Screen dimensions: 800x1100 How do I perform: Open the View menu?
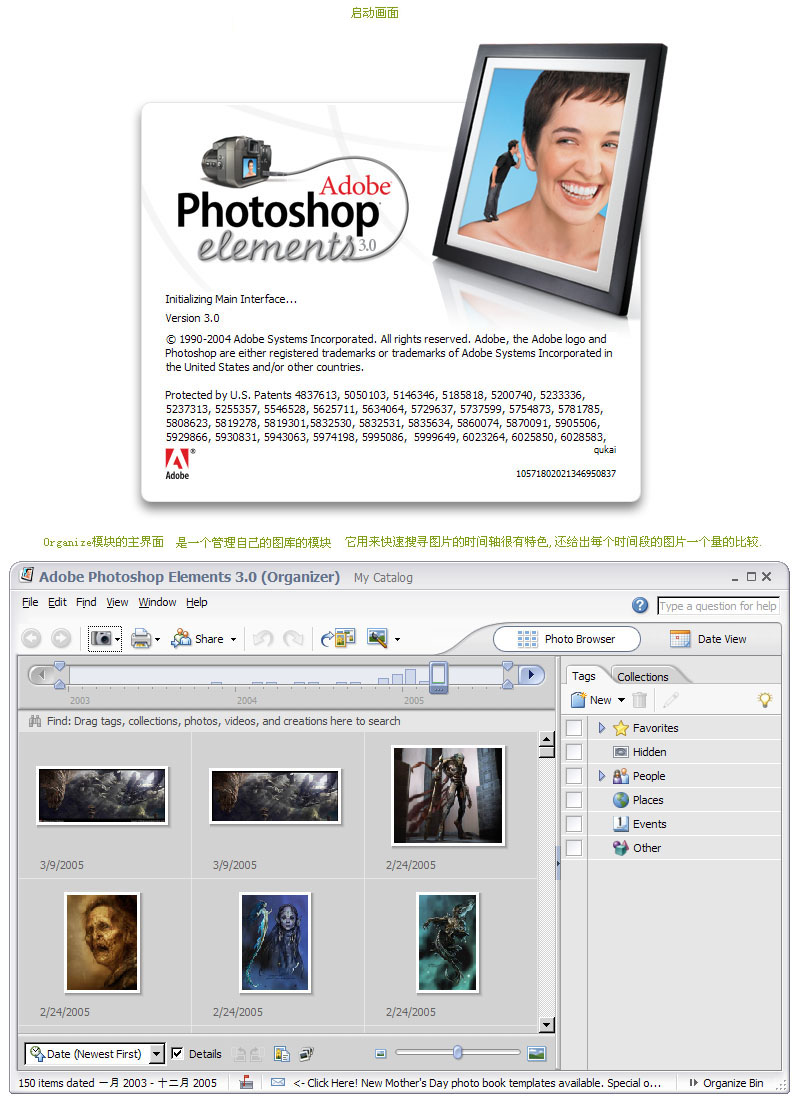[117, 602]
